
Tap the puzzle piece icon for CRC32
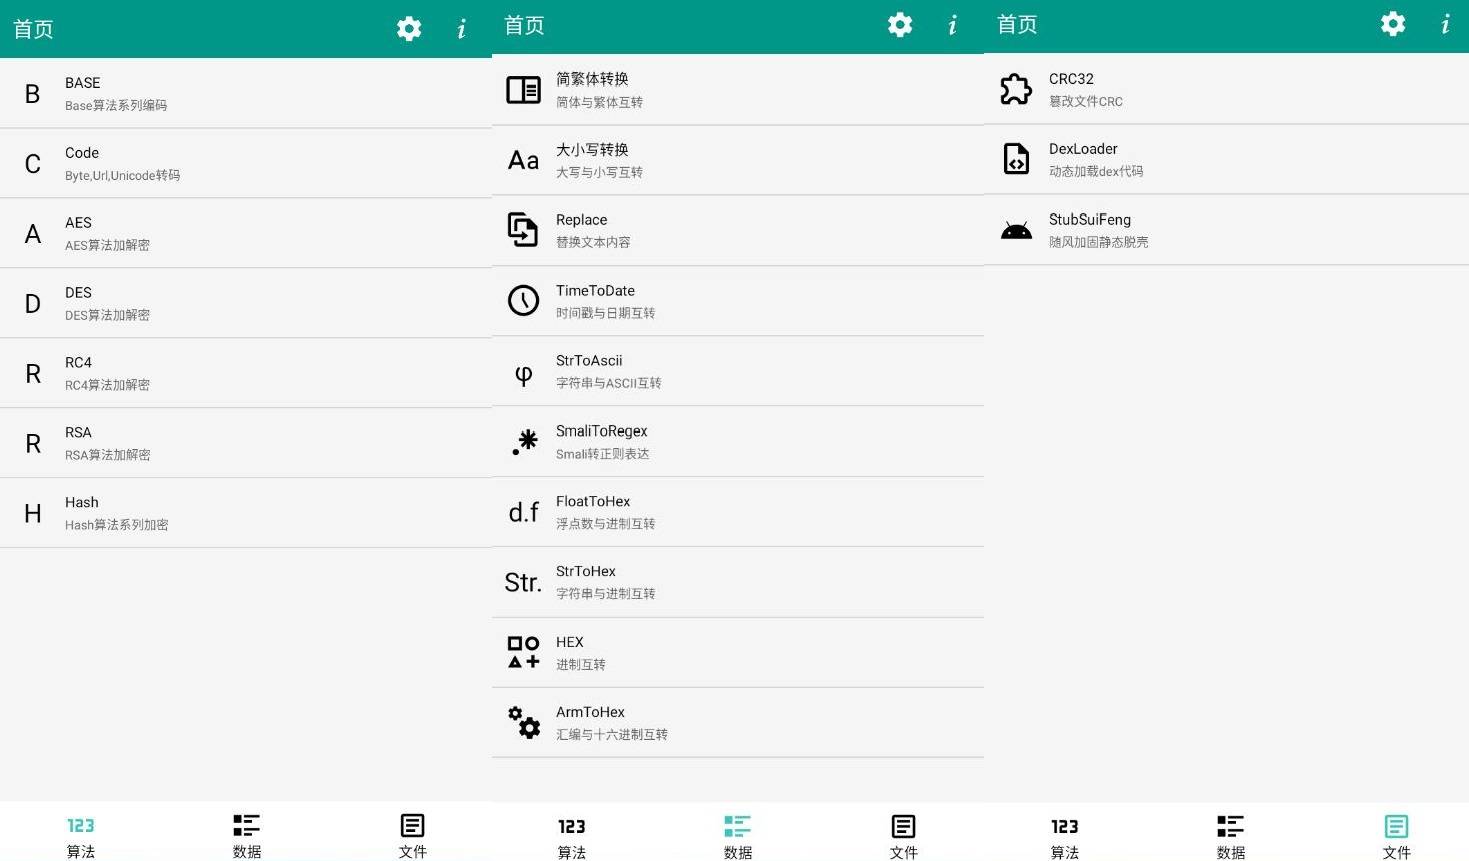click(x=1016, y=89)
